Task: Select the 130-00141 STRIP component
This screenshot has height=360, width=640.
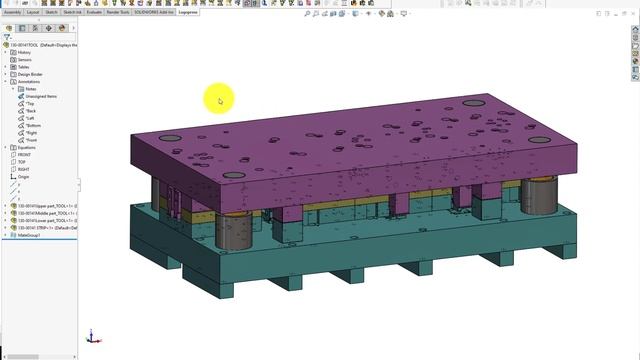Action: (x=44, y=228)
